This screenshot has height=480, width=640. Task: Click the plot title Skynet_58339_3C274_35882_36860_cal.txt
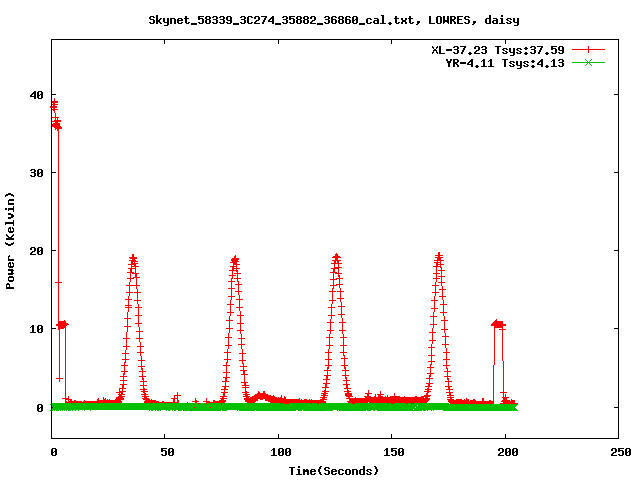tap(284, 20)
